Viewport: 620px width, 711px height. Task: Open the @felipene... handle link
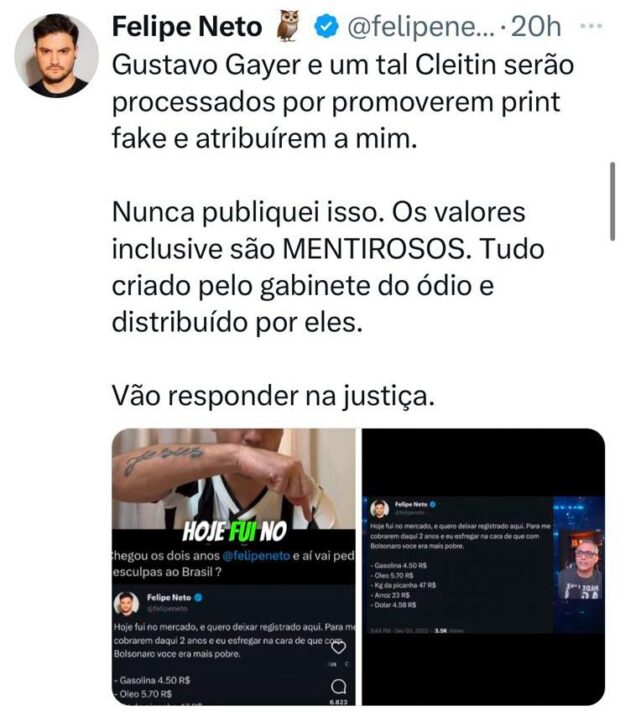[421, 27]
